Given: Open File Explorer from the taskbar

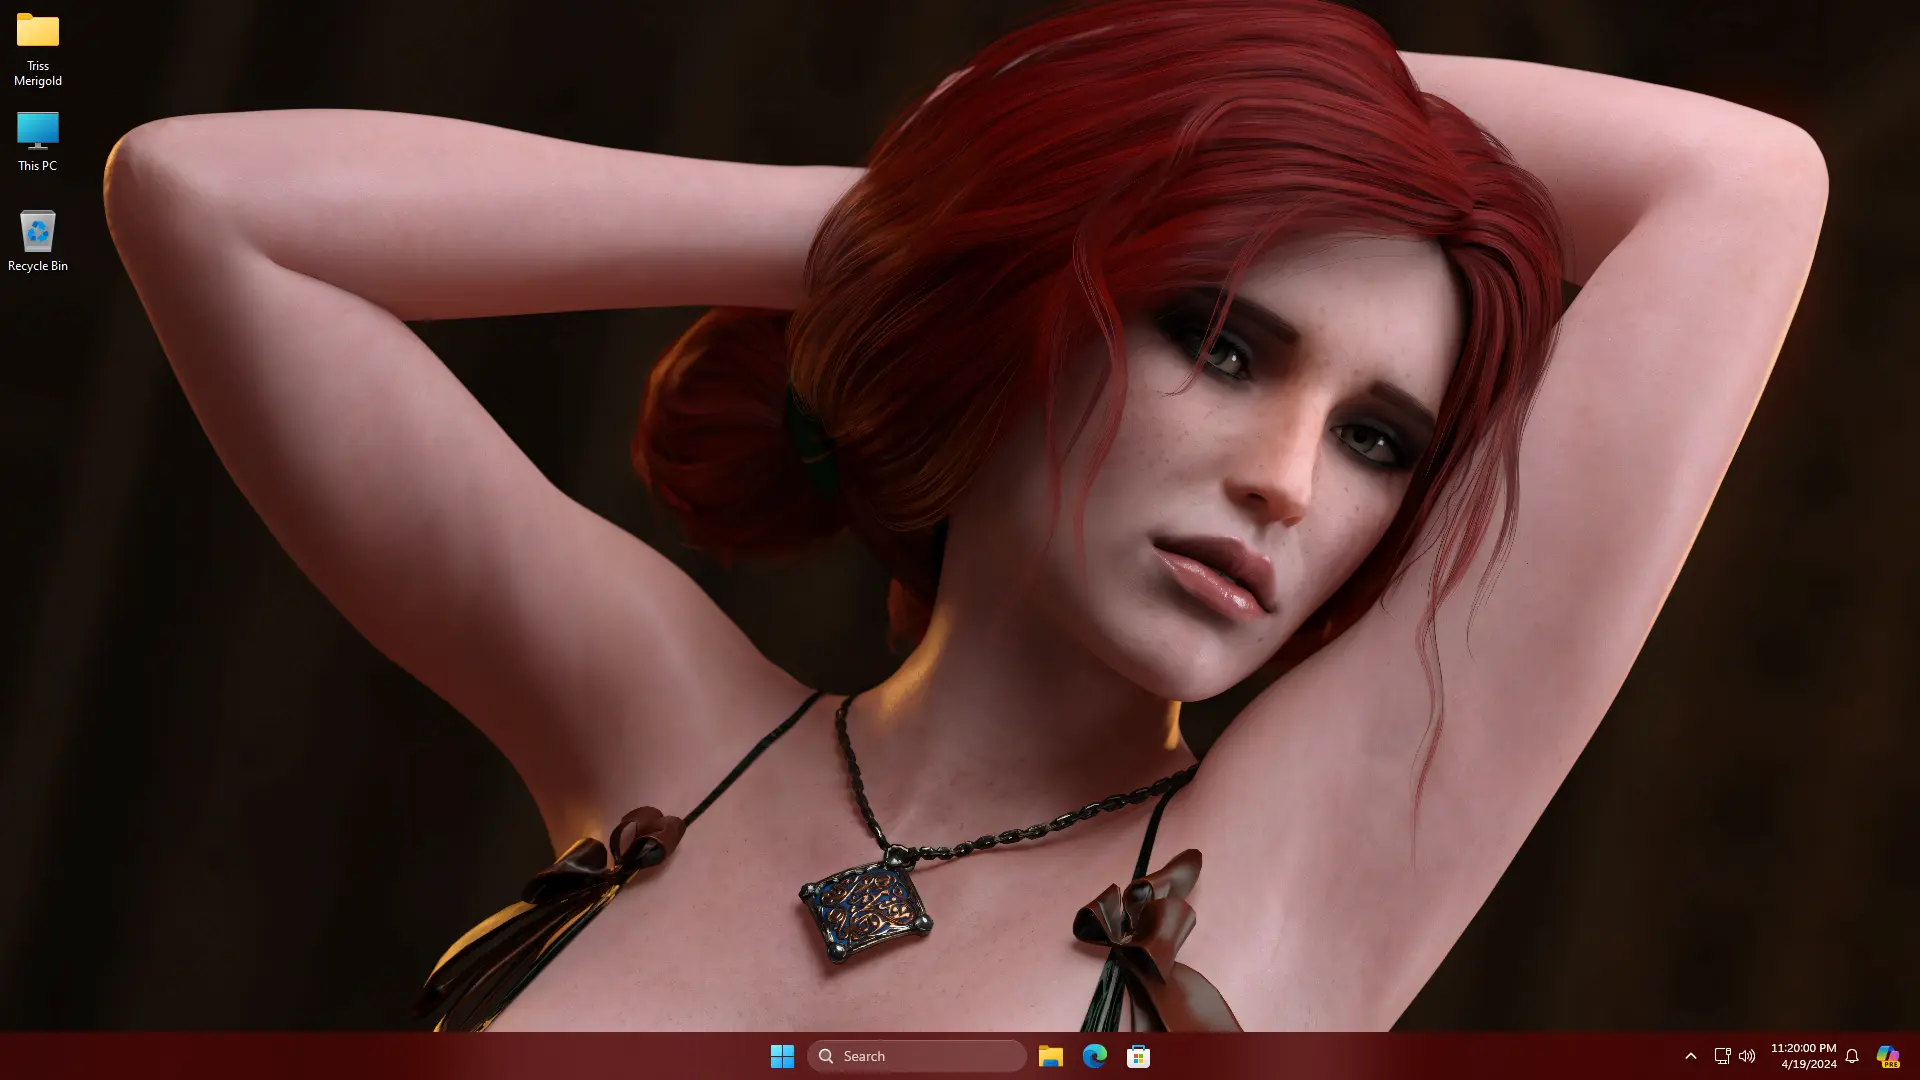Looking at the screenshot, I should pos(1050,1056).
